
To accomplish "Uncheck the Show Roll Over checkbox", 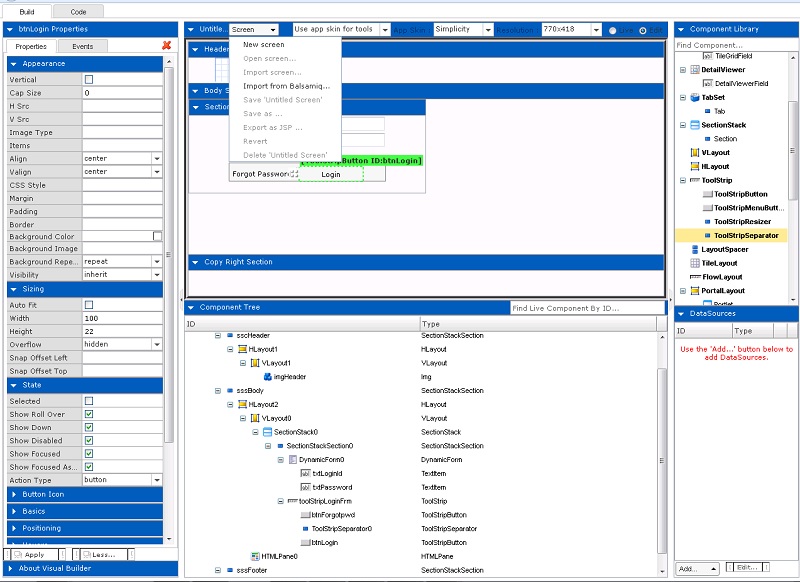I will coord(89,414).
